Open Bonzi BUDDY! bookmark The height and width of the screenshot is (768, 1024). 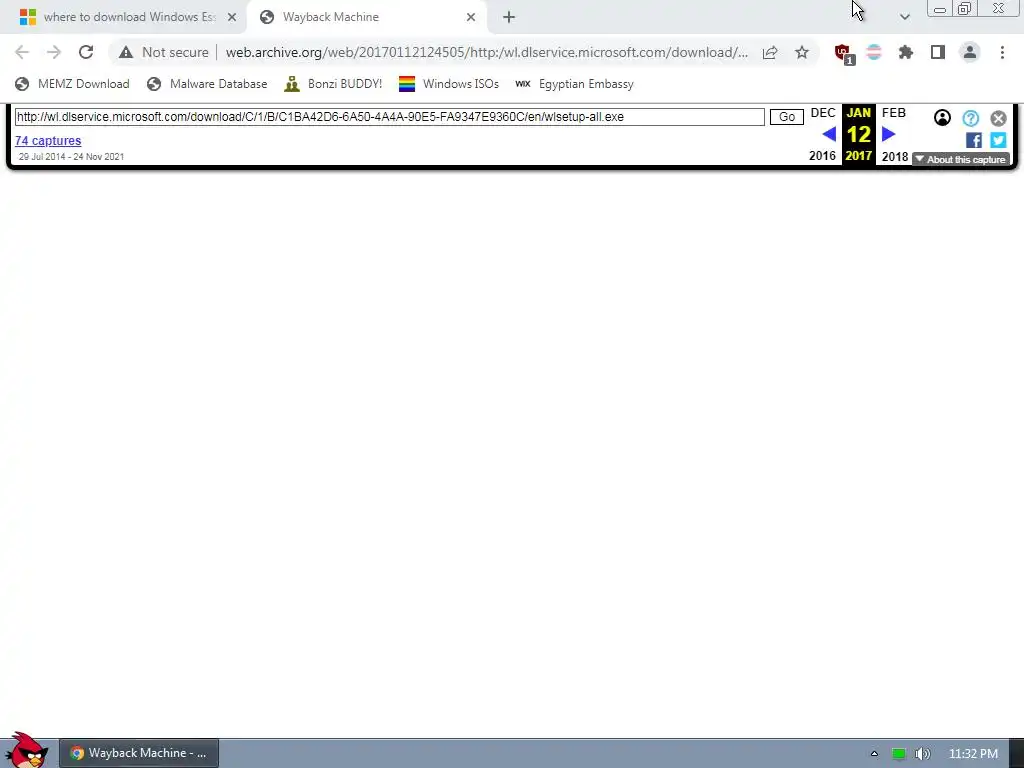[x=333, y=84]
